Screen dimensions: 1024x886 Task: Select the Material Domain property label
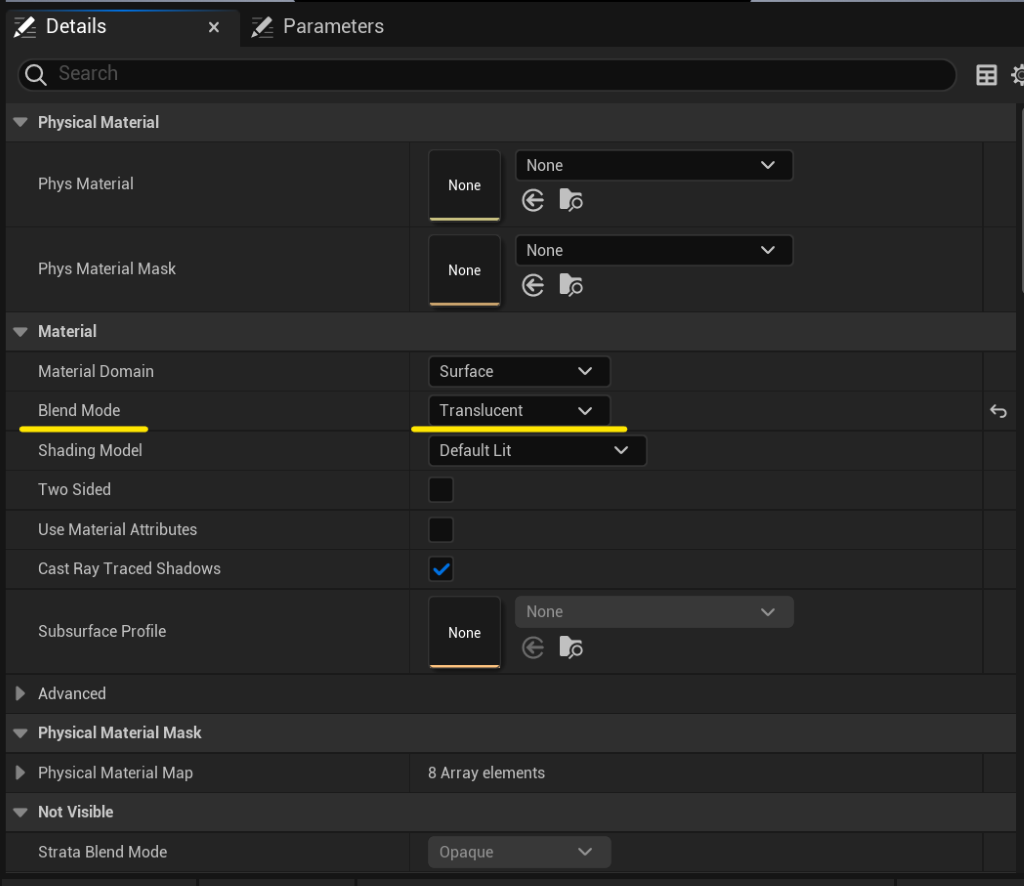[x=96, y=372]
